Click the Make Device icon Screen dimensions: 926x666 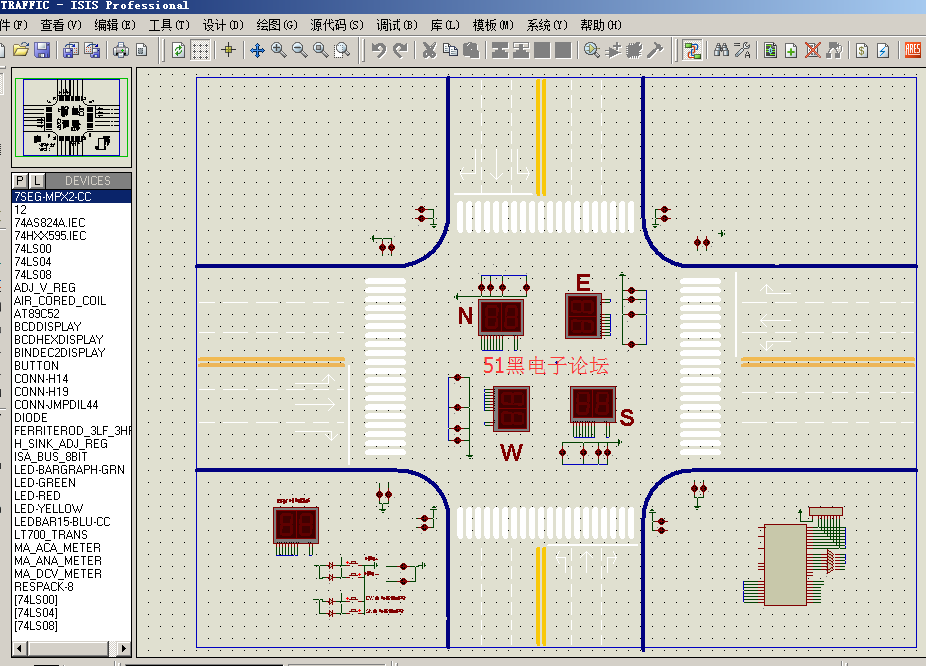[613, 50]
